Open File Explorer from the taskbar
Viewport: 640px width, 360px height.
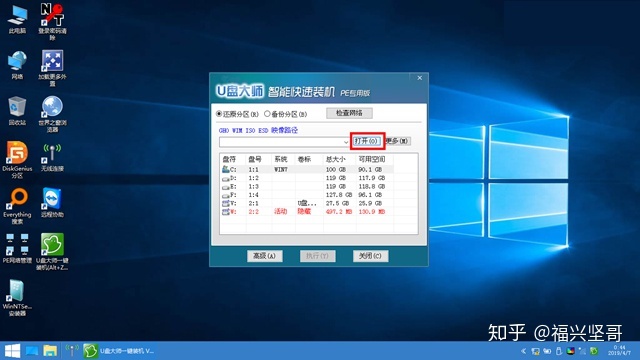tap(50, 351)
